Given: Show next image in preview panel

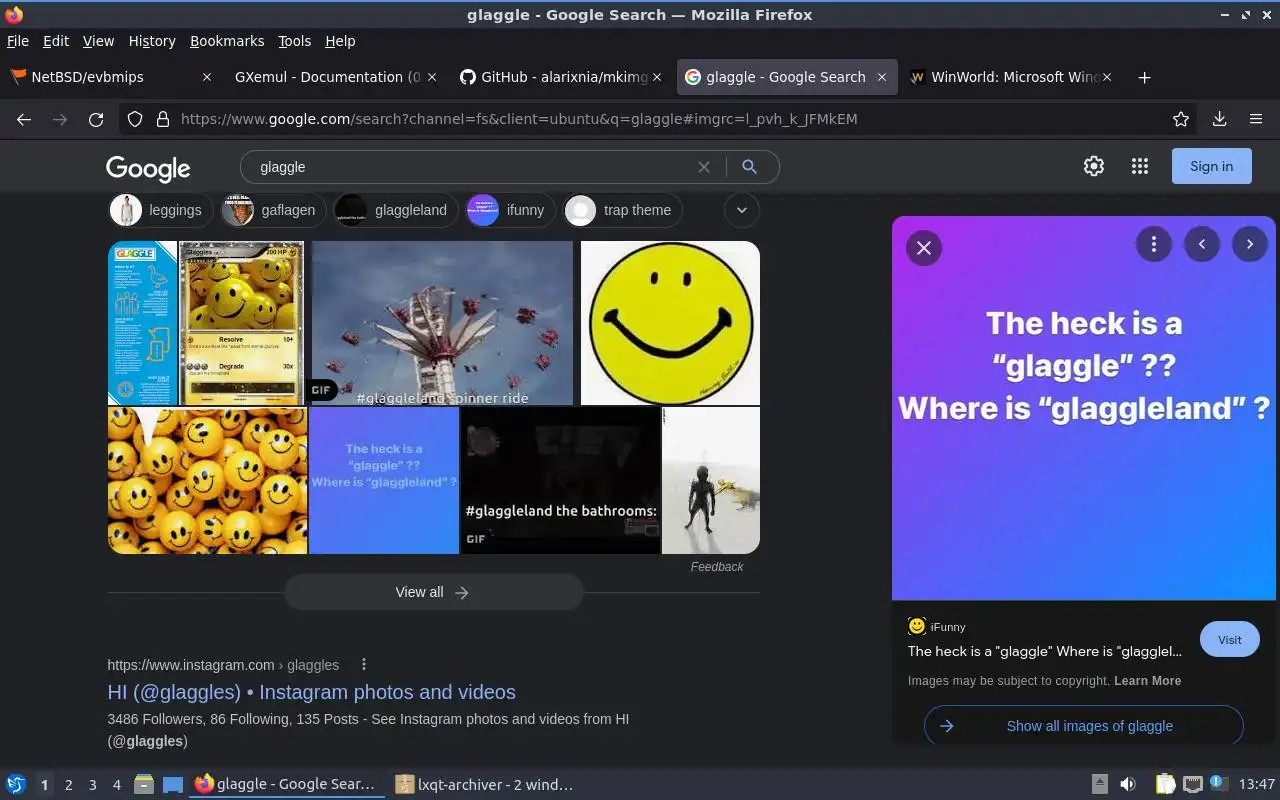Looking at the screenshot, I should 1250,244.
